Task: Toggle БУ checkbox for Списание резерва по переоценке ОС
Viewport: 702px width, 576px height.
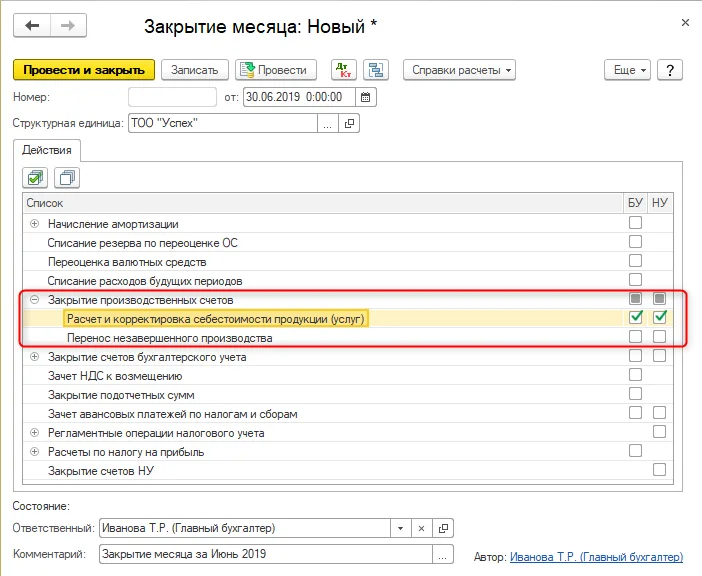Action: click(635, 242)
